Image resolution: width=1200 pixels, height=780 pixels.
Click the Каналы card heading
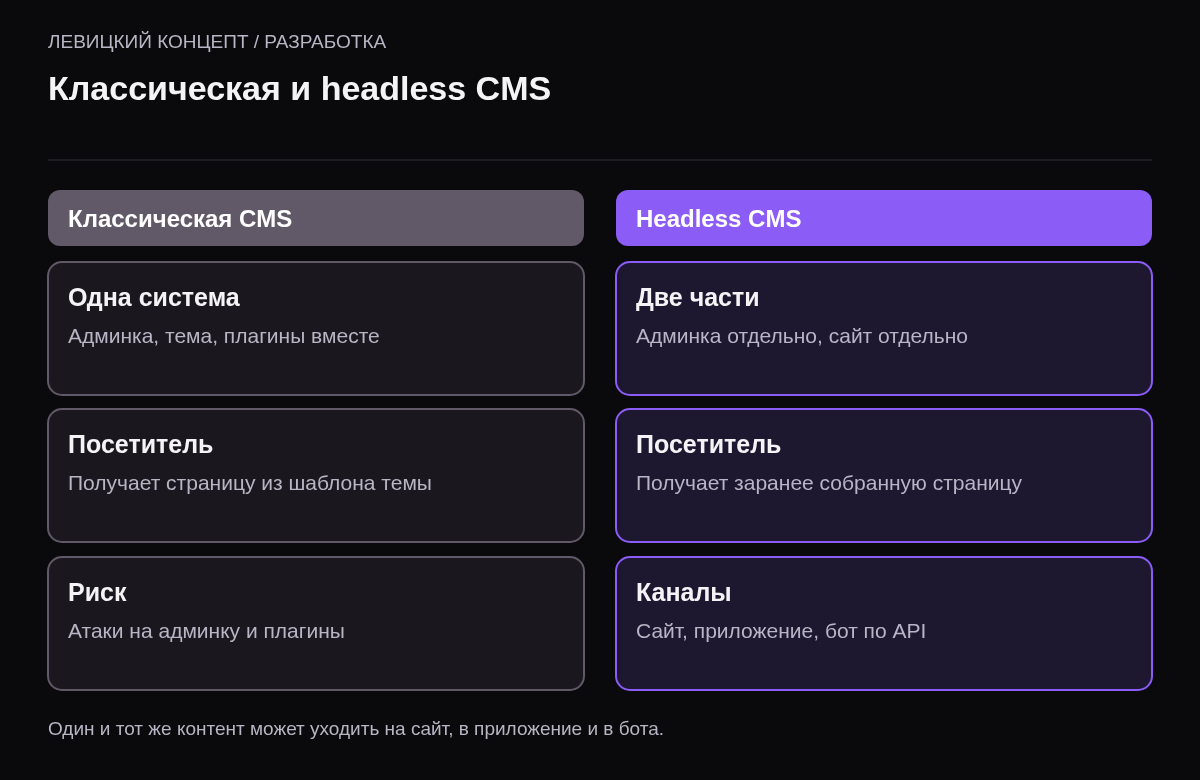pos(684,592)
